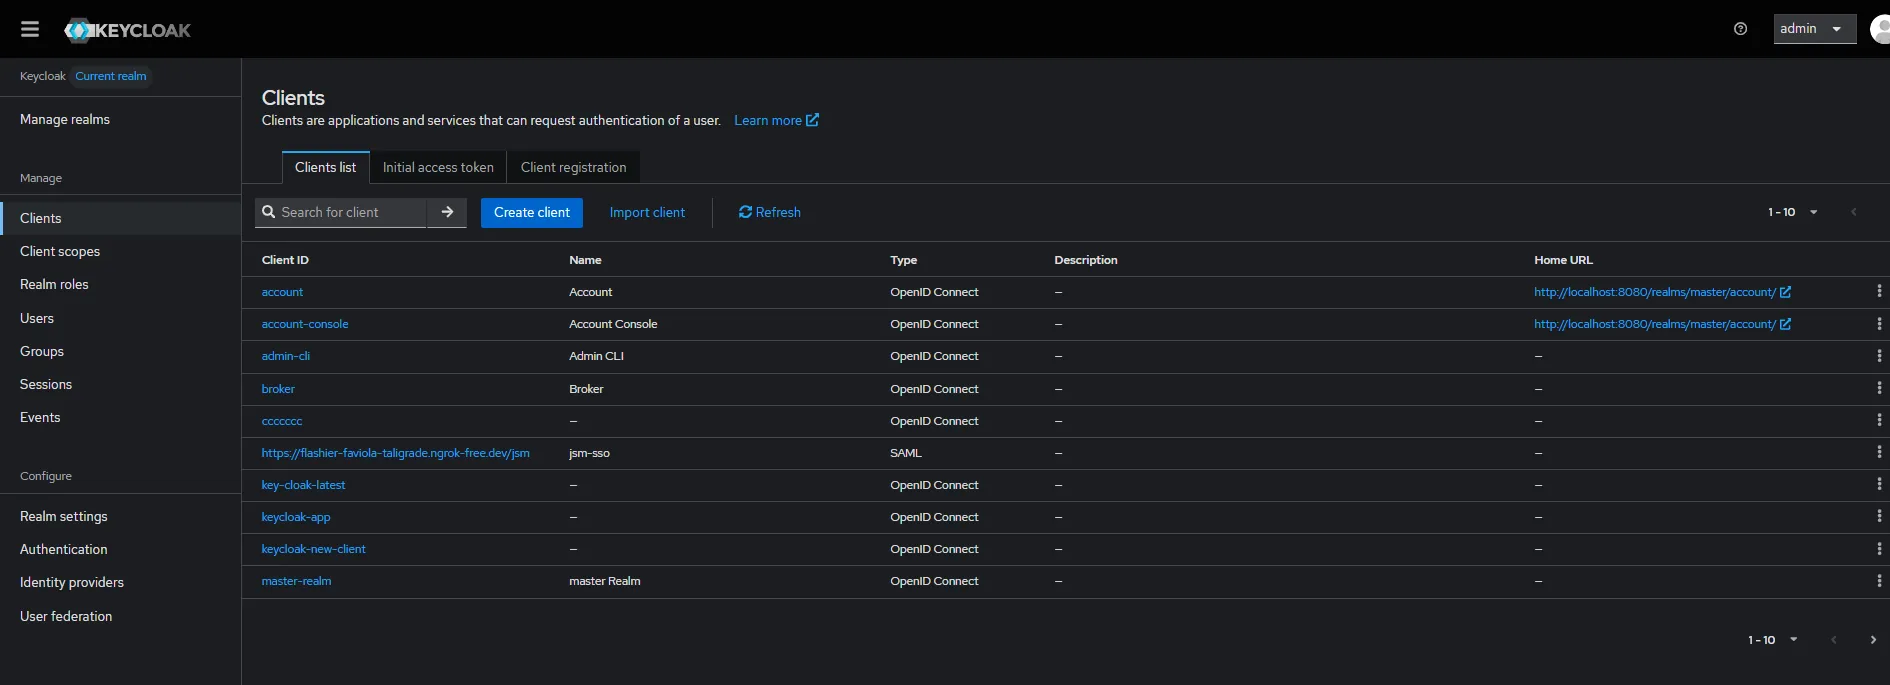Switch to Client registration tab
Screen dimensions: 1890x685
(x=573, y=167)
